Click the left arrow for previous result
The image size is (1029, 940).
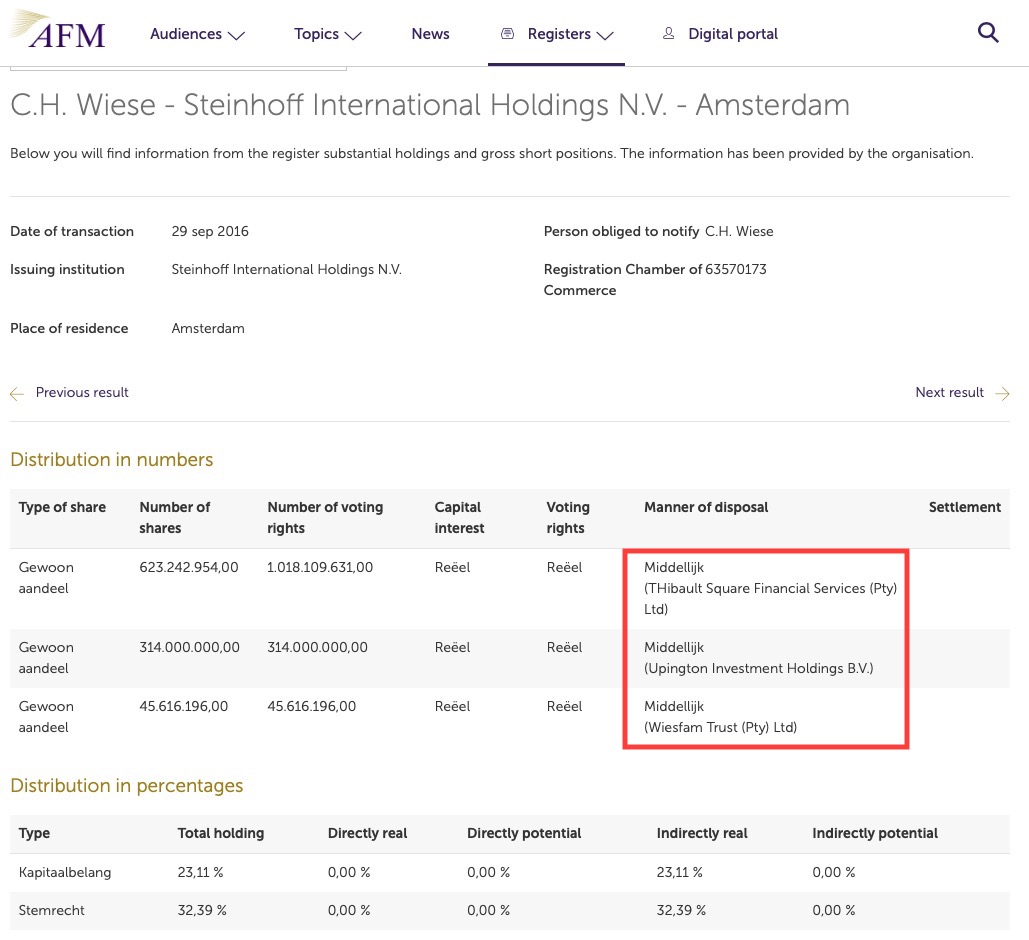[17, 394]
